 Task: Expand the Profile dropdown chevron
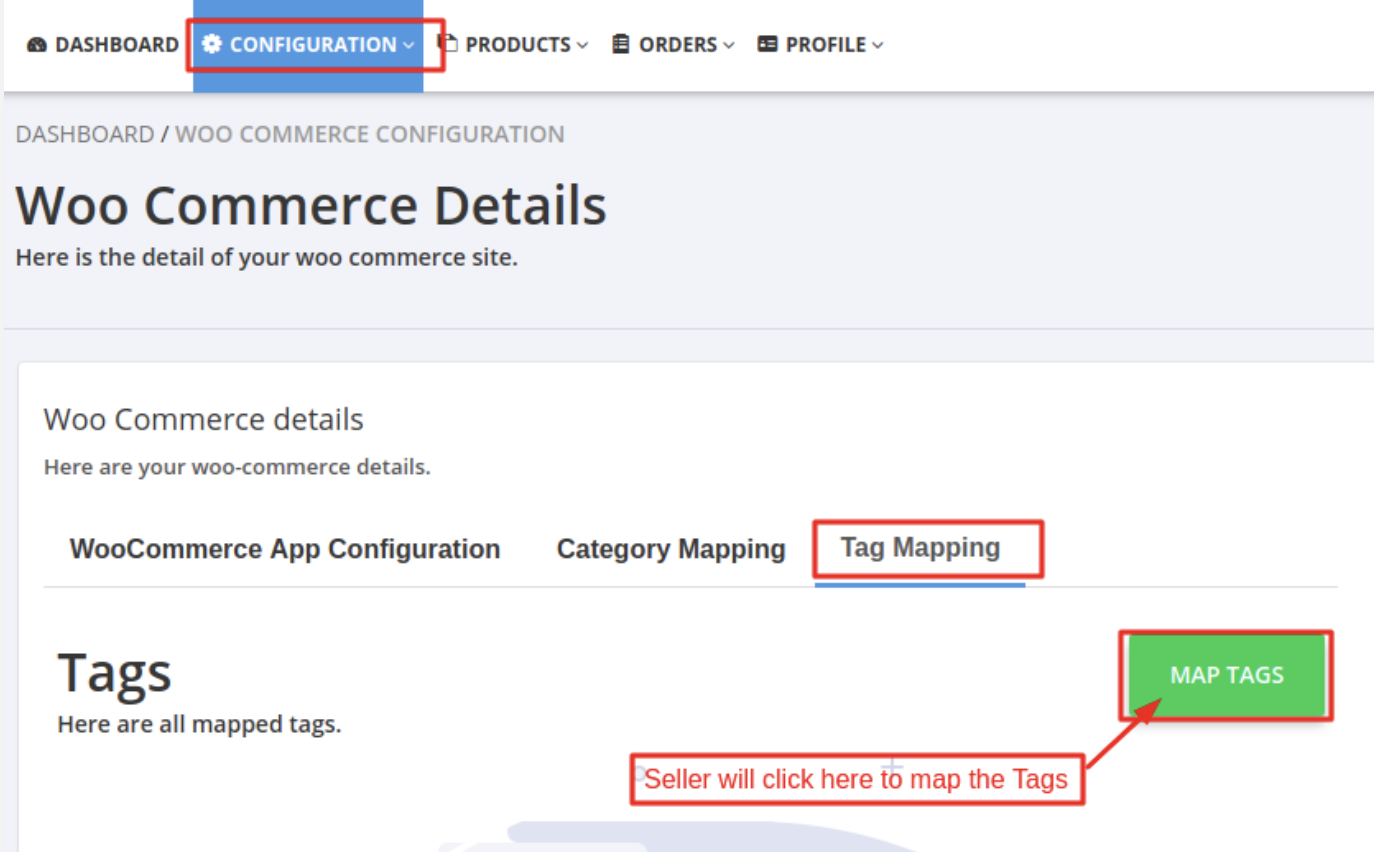(x=877, y=46)
